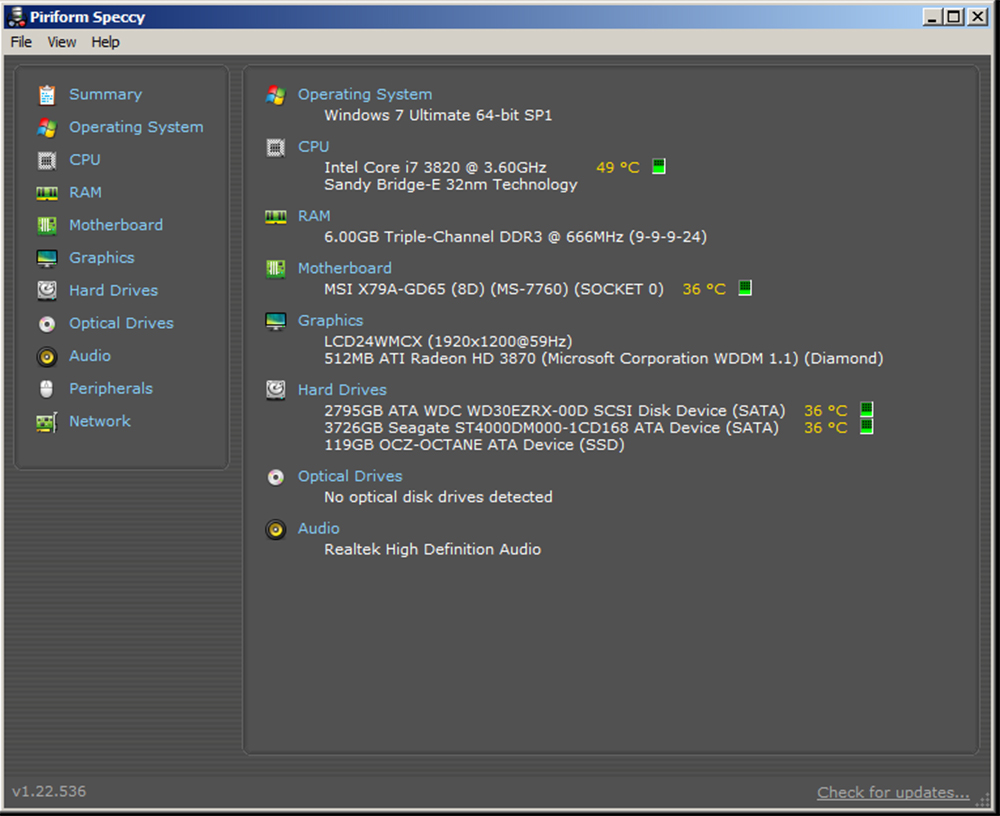The image size is (1000, 816).
Task: Click temperature indicator for Seagate ST4000DM000 drive
Action: (x=867, y=426)
